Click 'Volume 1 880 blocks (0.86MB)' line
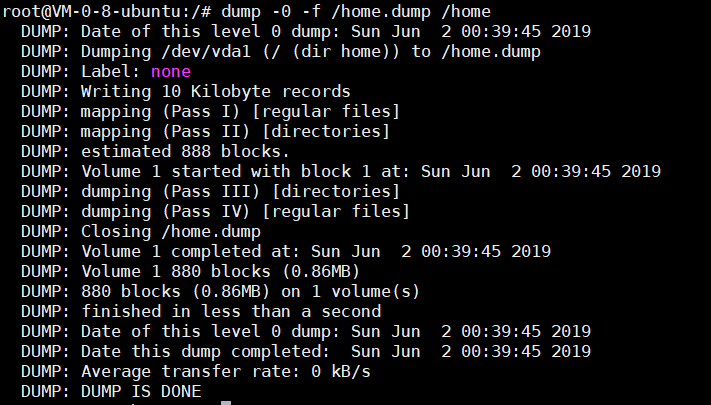The height and width of the screenshot is (405, 711). coord(191,271)
